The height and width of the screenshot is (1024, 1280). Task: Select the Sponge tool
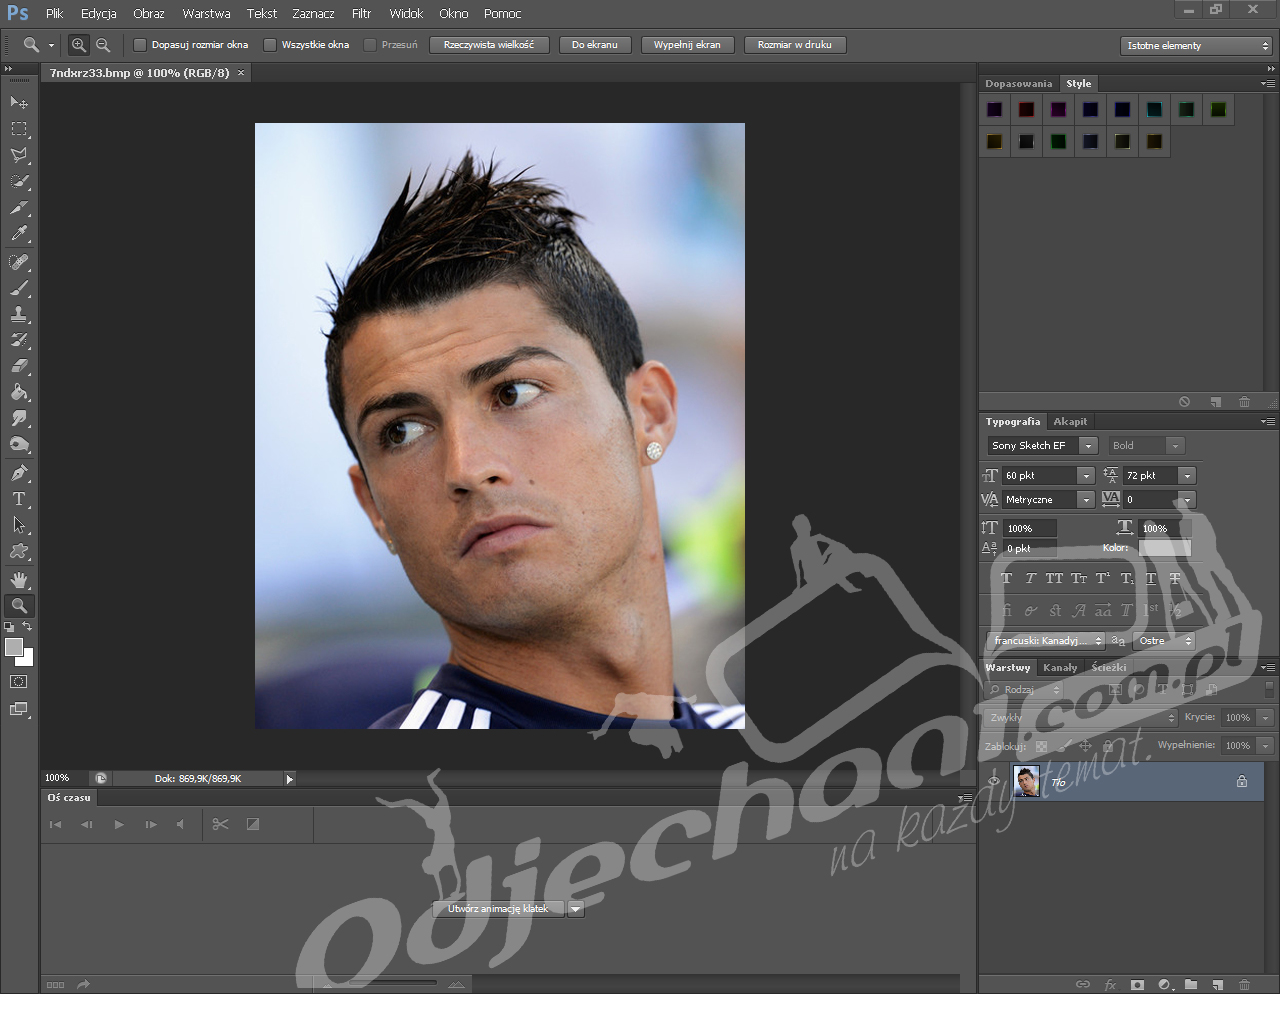coord(19,444)
